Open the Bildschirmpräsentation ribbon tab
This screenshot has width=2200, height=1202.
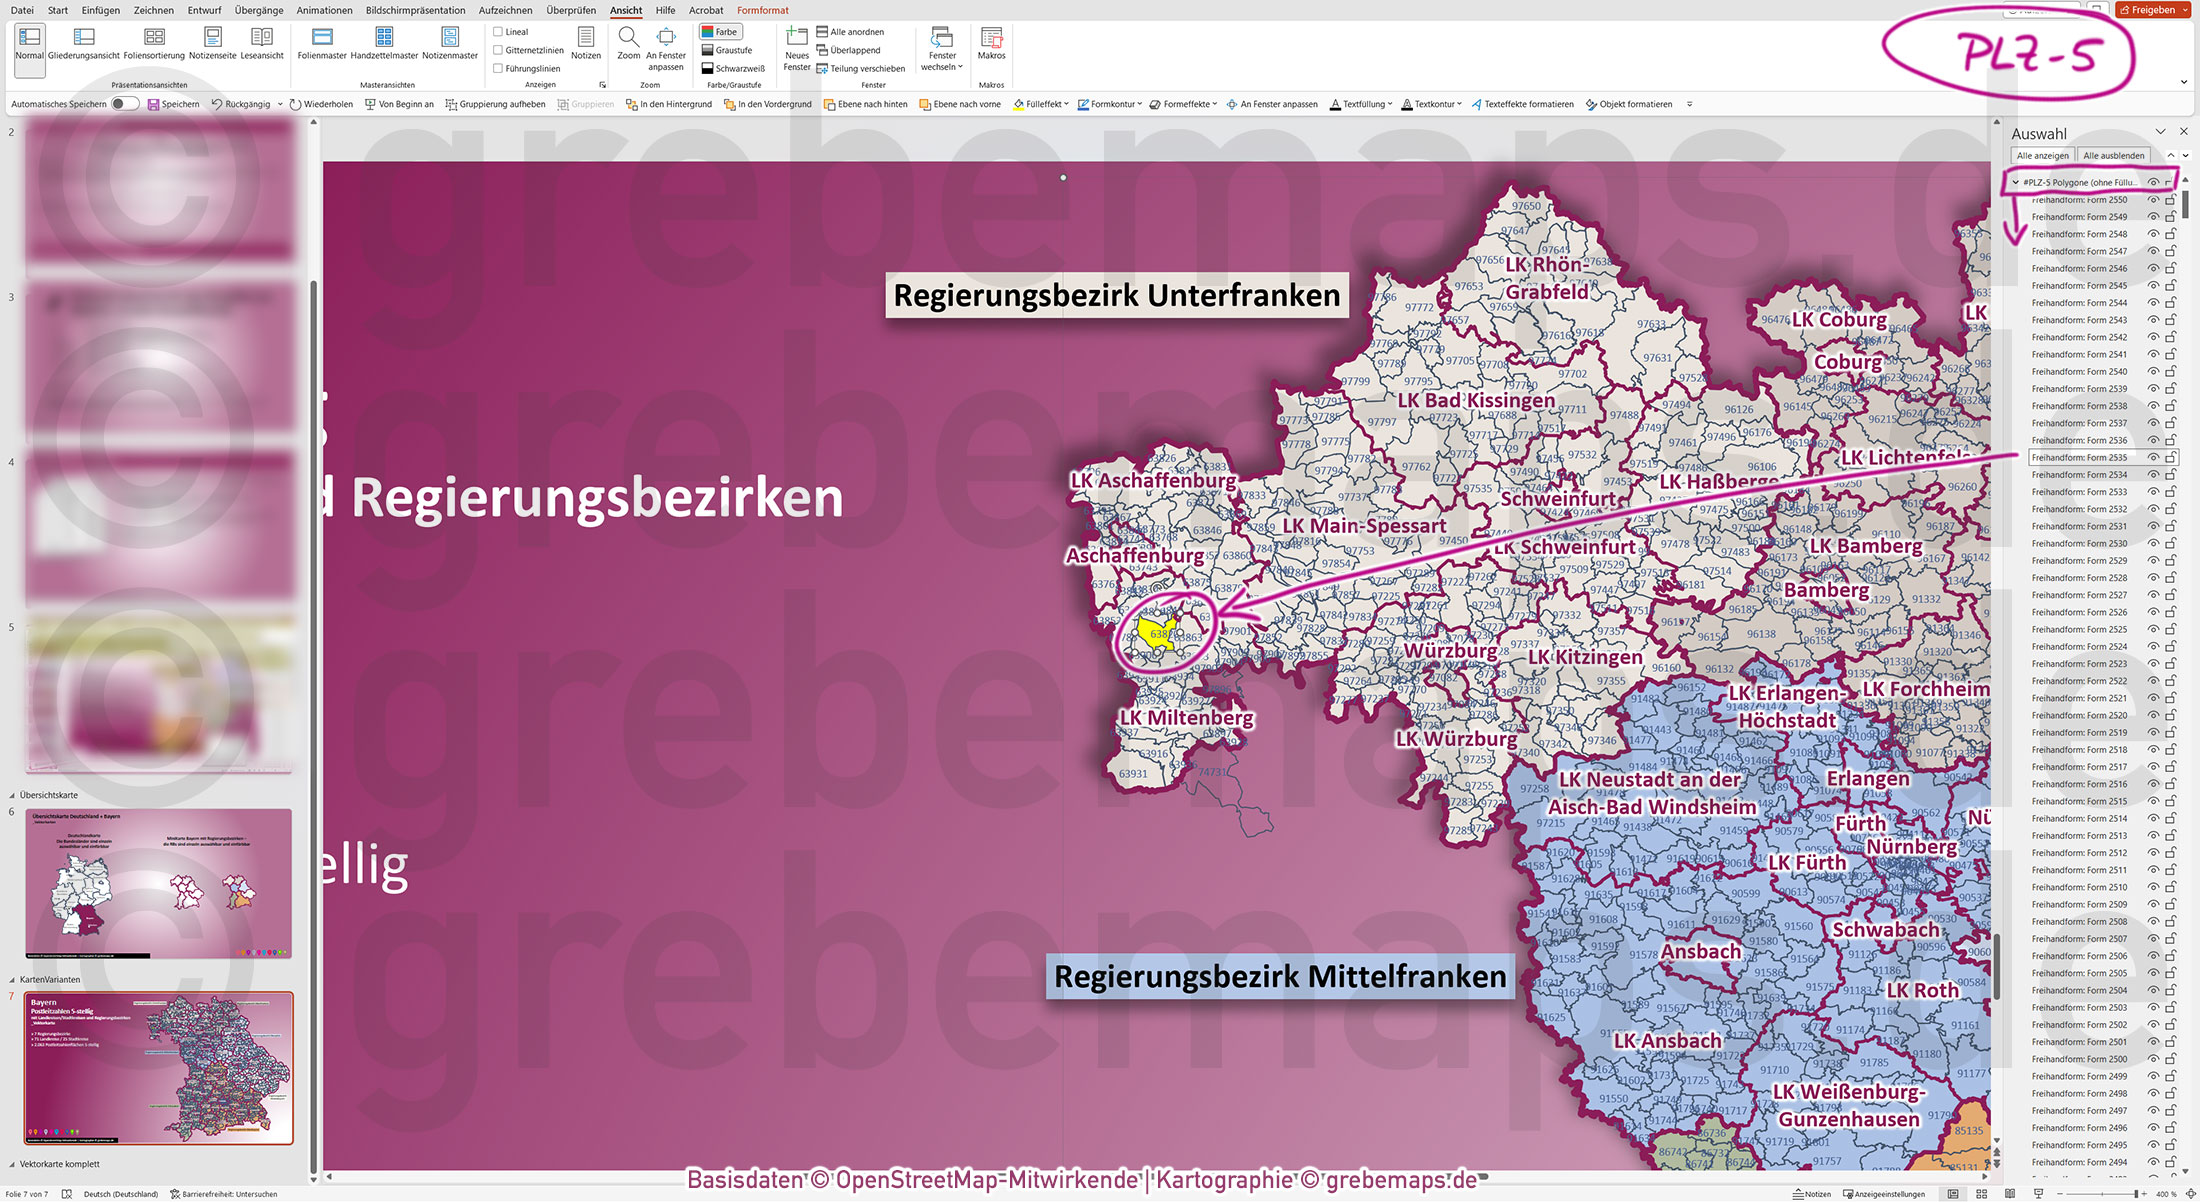tap(414, 10)
